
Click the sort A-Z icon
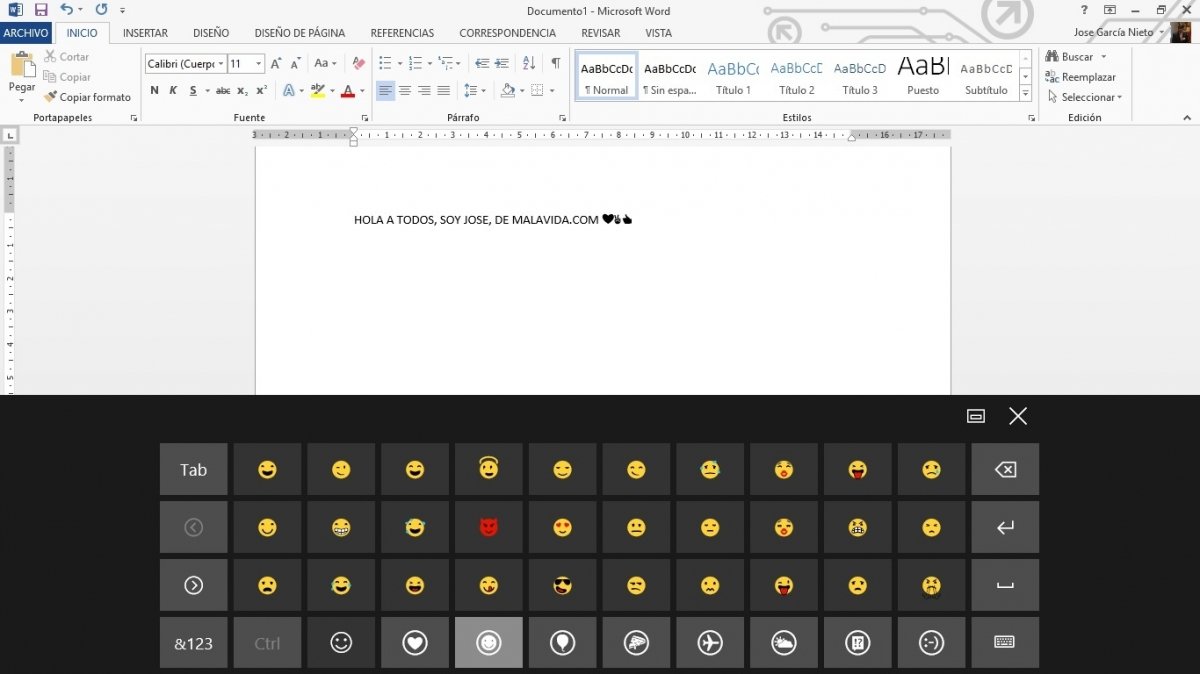click(x=530, y=63)
